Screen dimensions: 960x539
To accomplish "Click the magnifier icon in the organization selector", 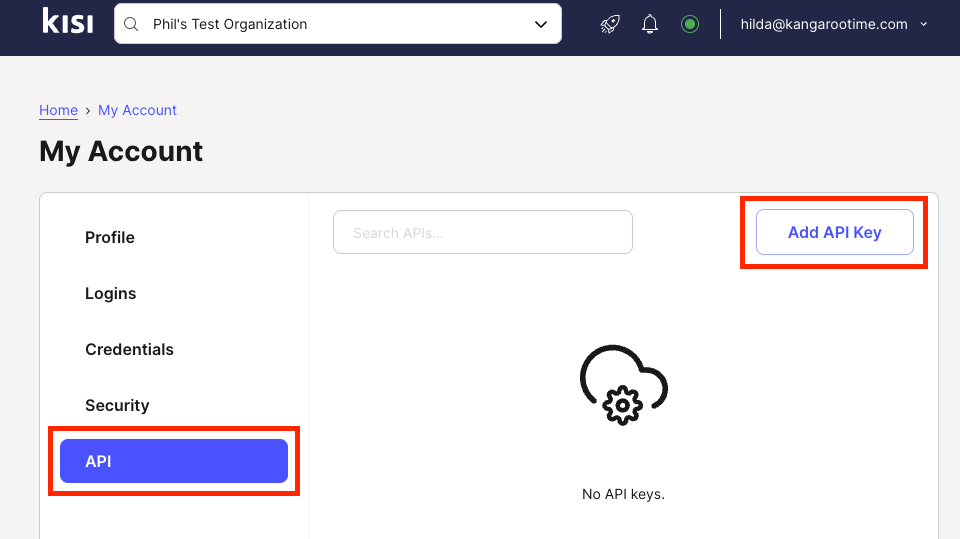I will pos(133,24).
